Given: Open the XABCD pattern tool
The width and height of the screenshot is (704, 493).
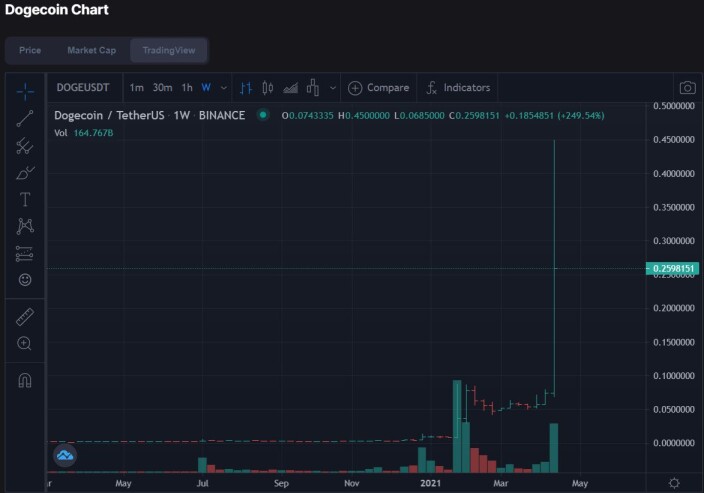Looking at the screenshot, I should coord(25,226).
